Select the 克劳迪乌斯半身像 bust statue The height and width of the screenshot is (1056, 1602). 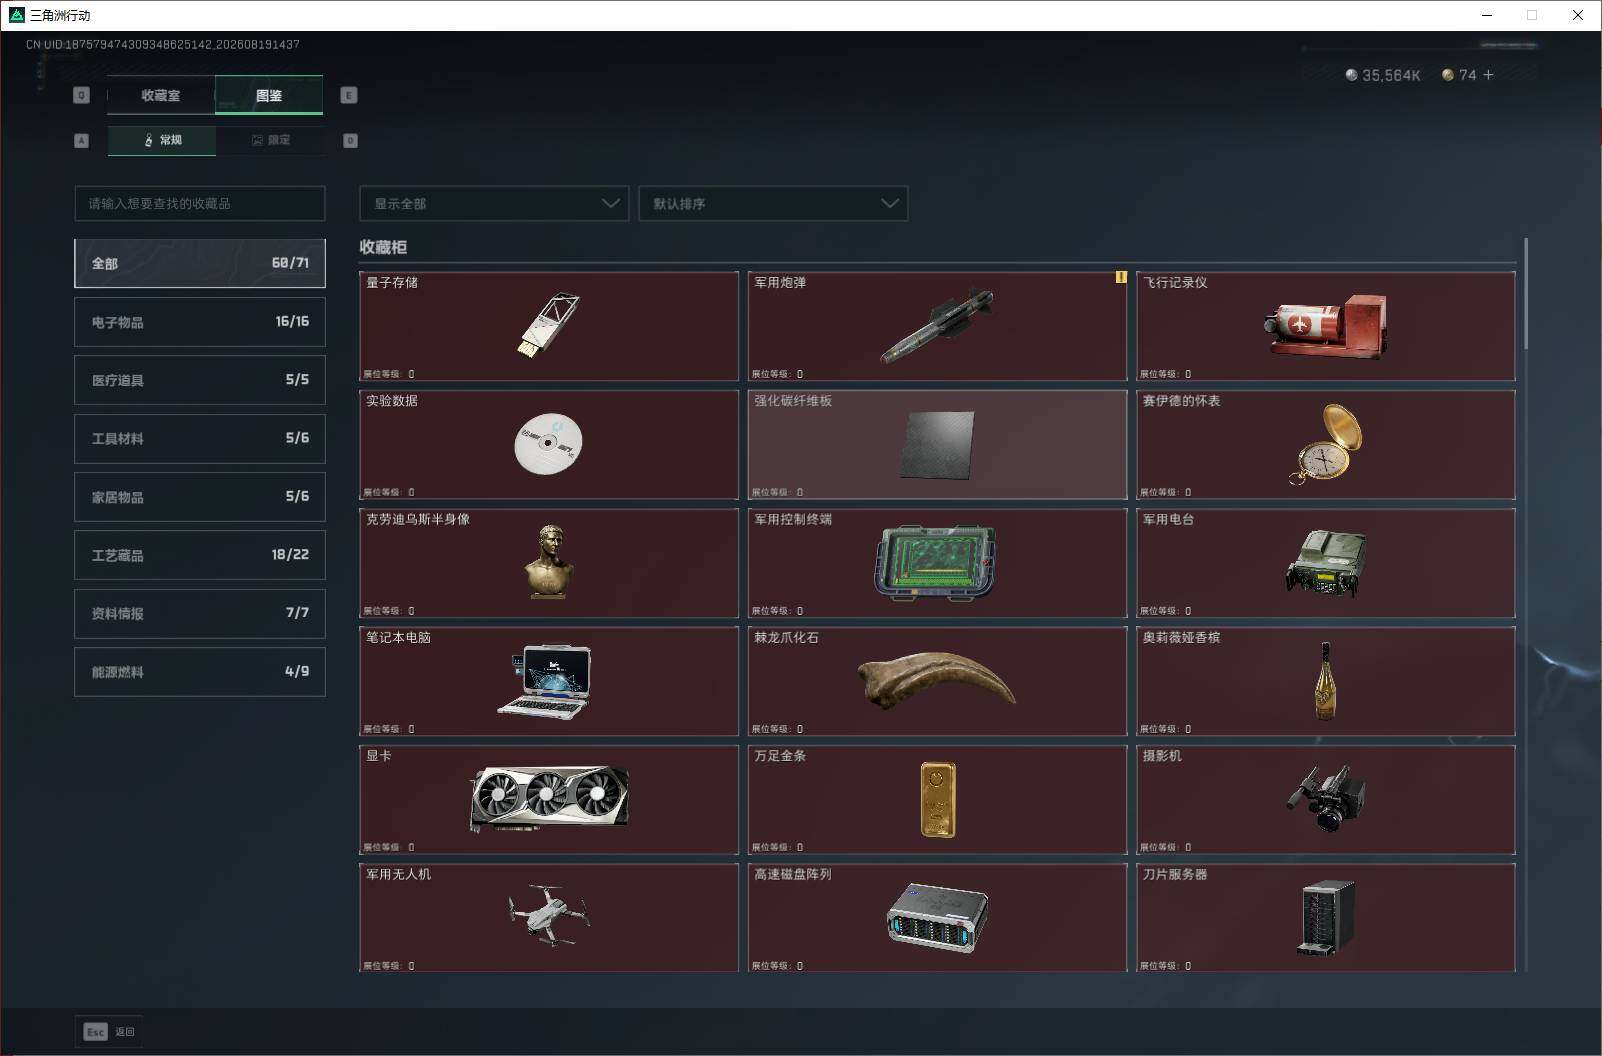pyautogui.click(x=548, y=563)
